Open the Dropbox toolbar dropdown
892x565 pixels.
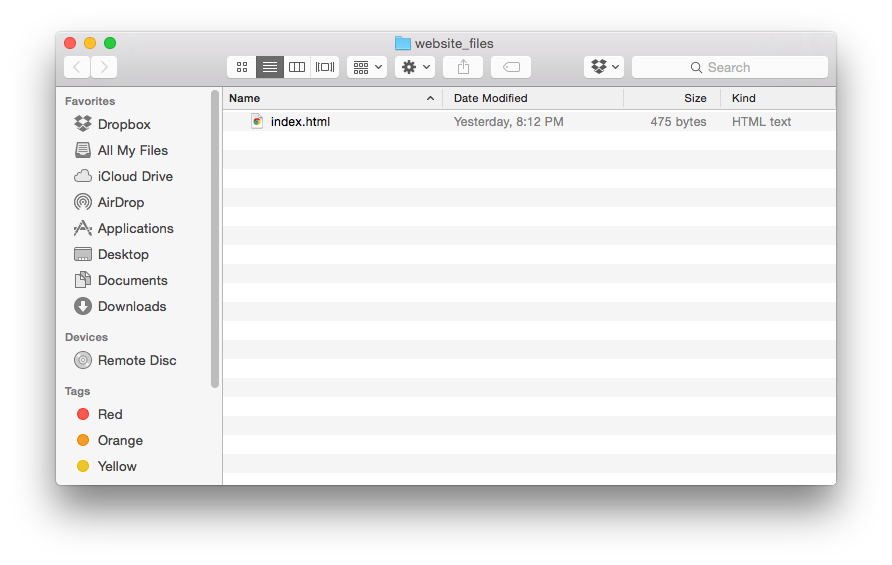[x=604, y=67]
